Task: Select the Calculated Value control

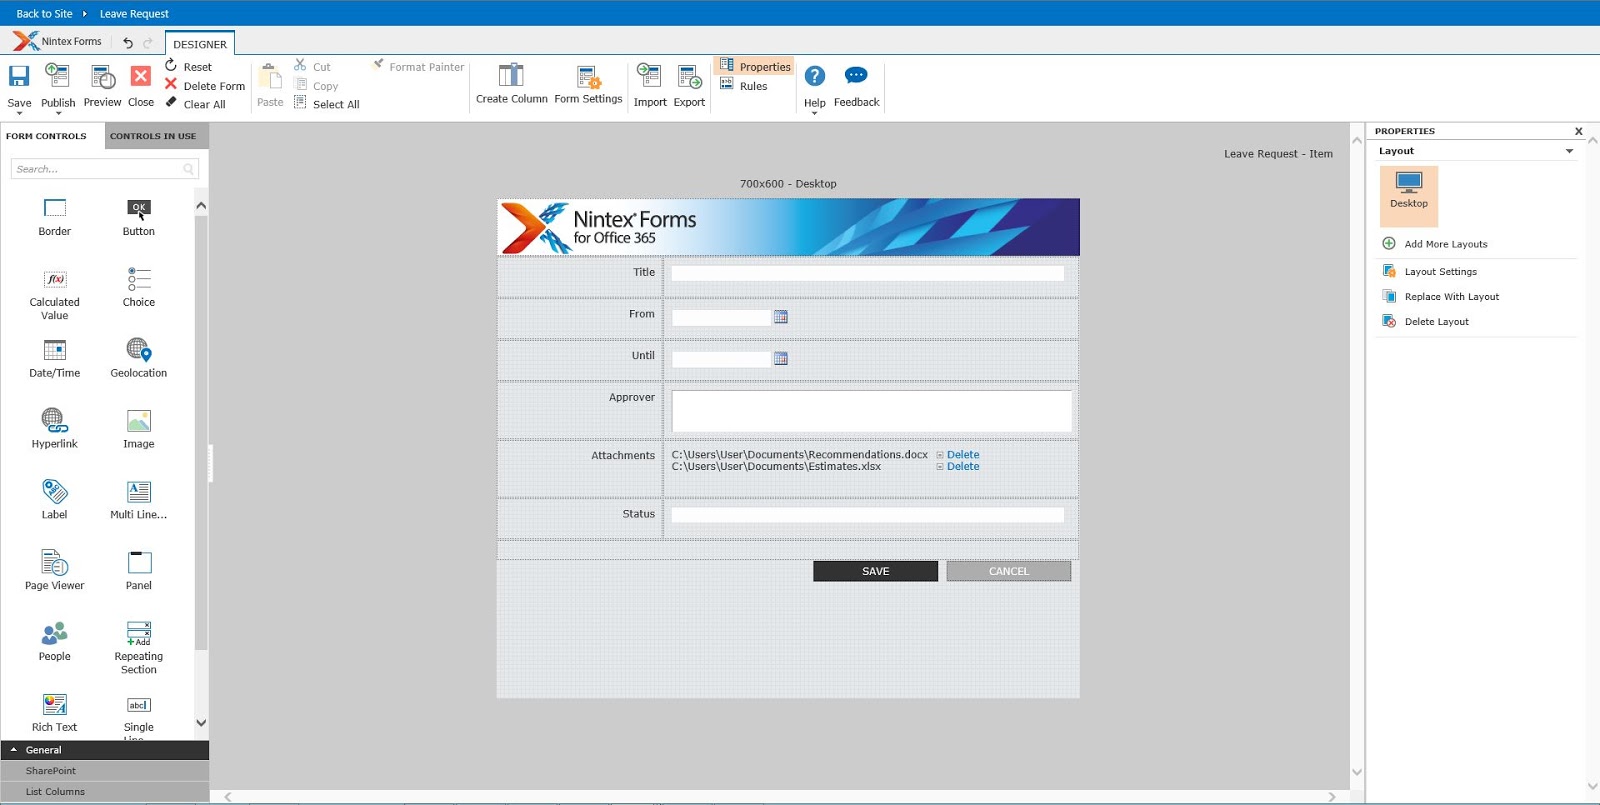Action: click(x=55, y=294)
